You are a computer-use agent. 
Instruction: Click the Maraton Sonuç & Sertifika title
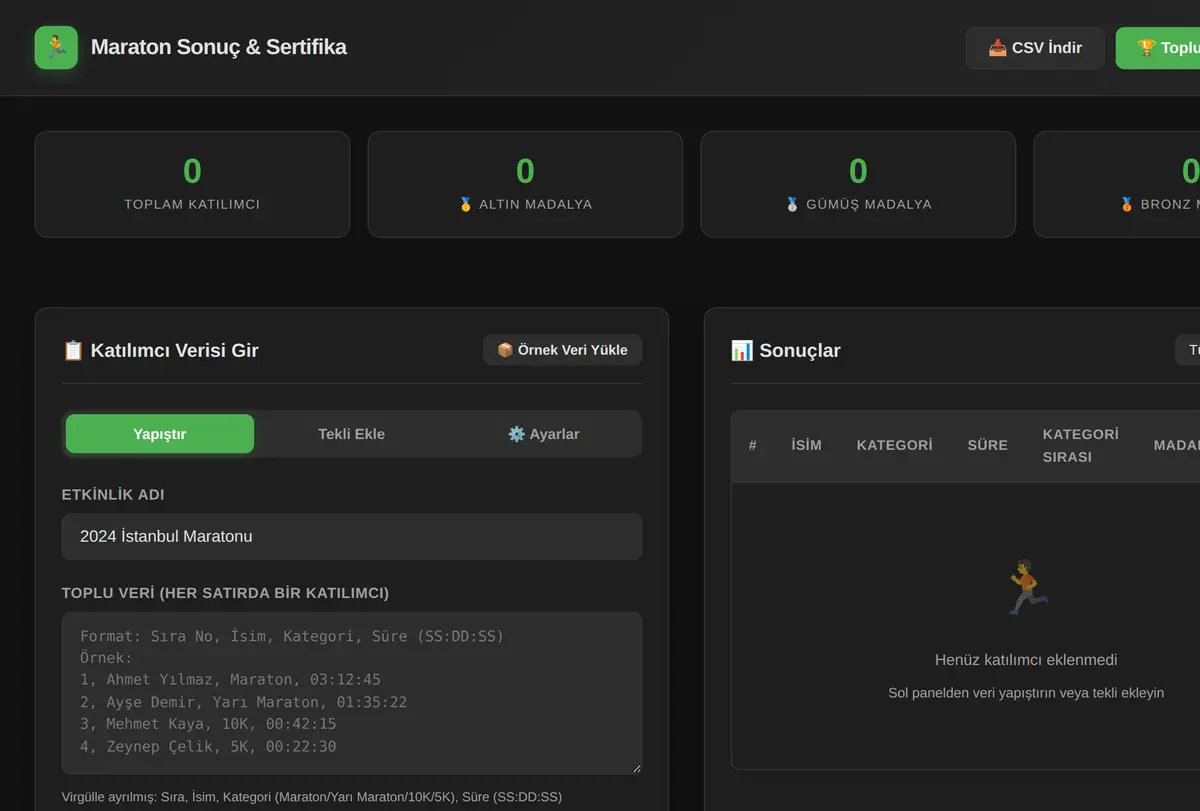(219, 47)
